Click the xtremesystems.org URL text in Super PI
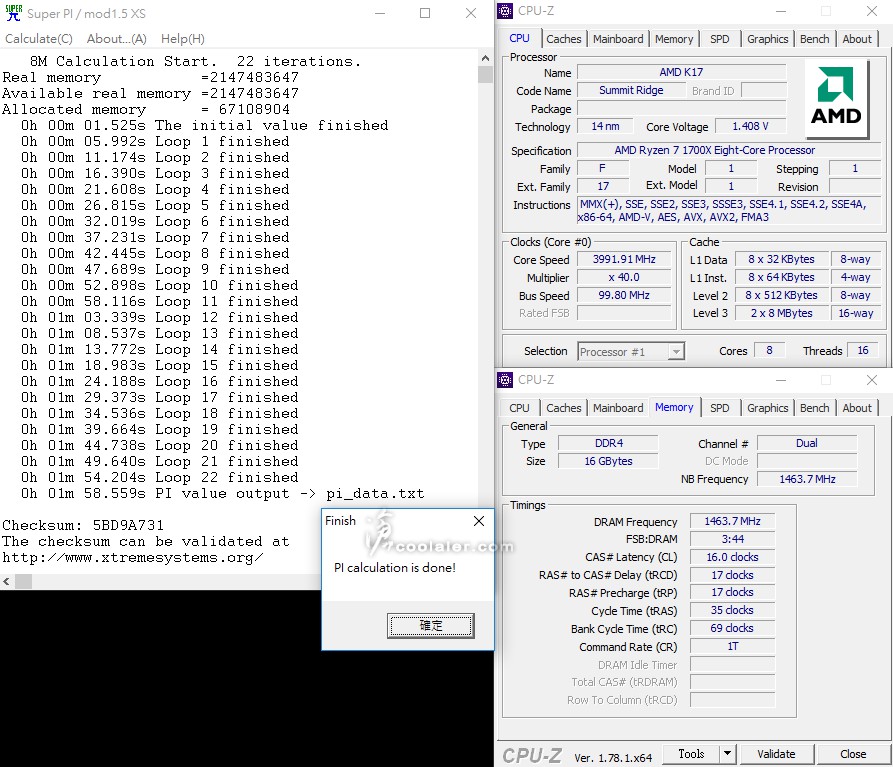The width and height of the screenshot is (893, 767). [x=133, y=557]
